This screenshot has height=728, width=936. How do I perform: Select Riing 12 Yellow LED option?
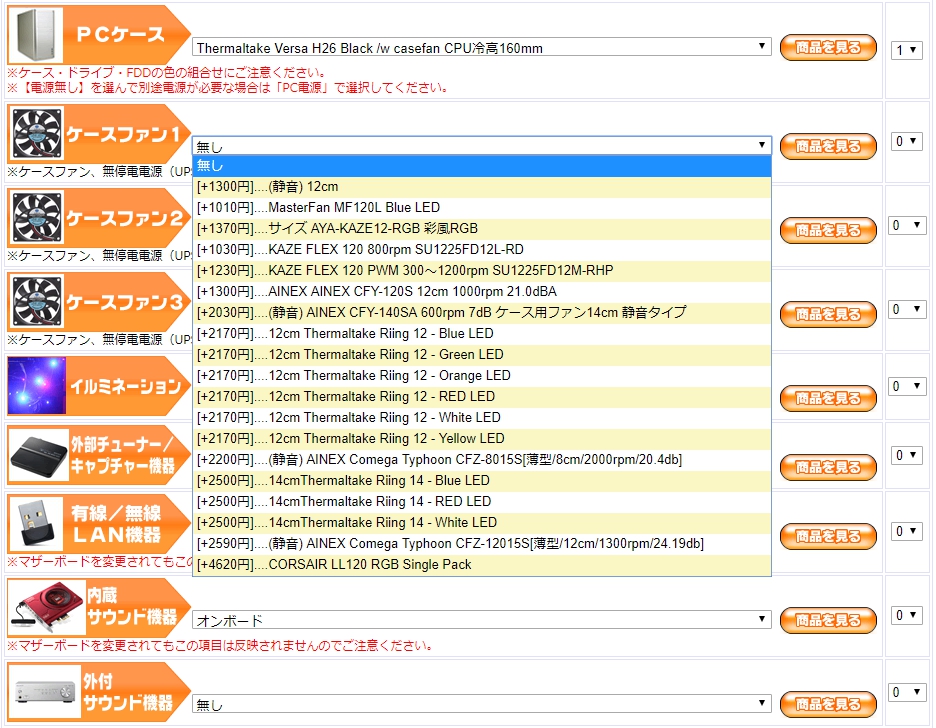coord(482,439)
